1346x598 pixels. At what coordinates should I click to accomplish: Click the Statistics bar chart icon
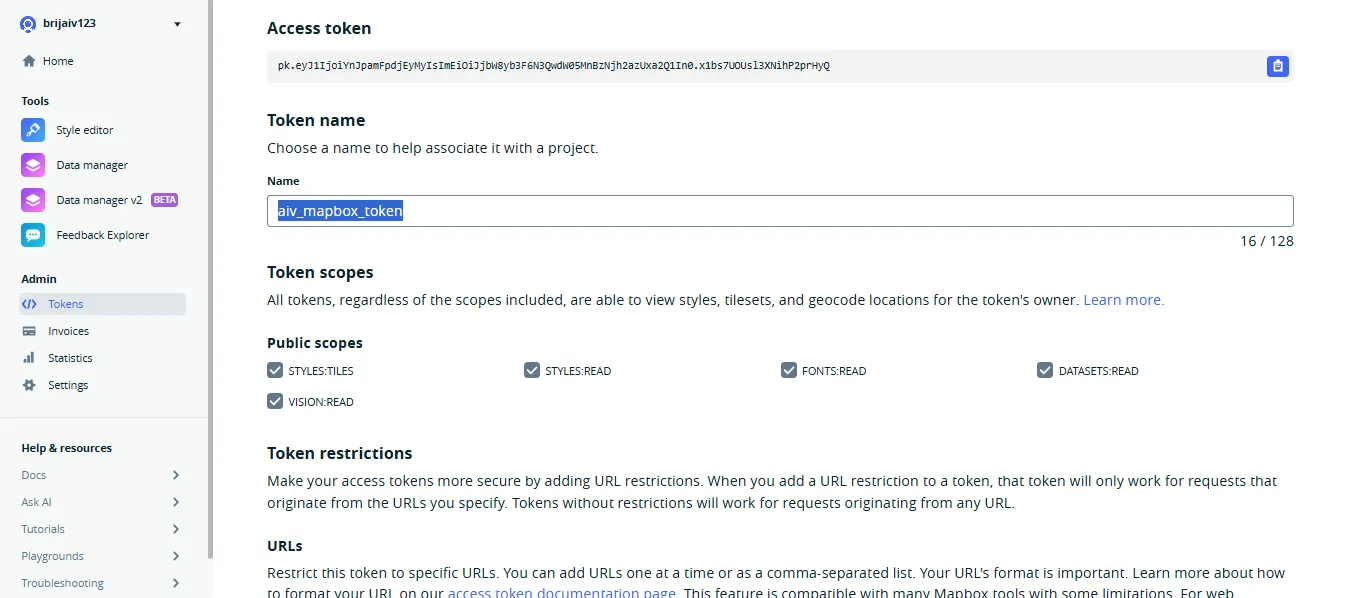(29, 358)
